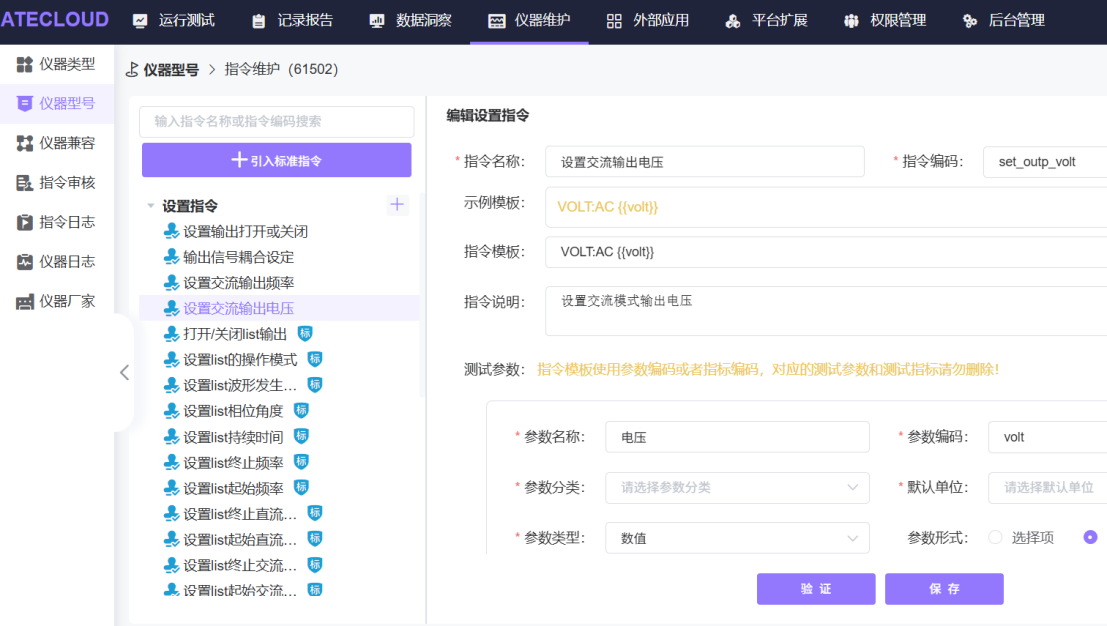Click the 仪器类型 sidebar icon

point(25,64)
